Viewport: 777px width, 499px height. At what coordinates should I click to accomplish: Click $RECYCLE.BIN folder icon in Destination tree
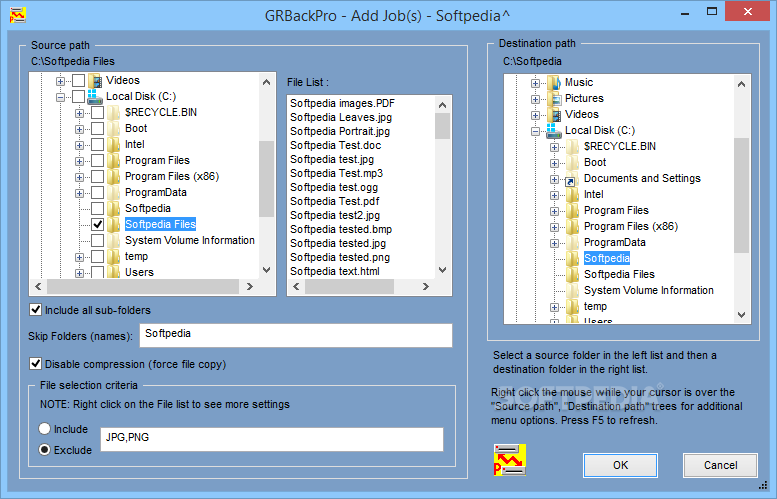[x=572, y=146]
